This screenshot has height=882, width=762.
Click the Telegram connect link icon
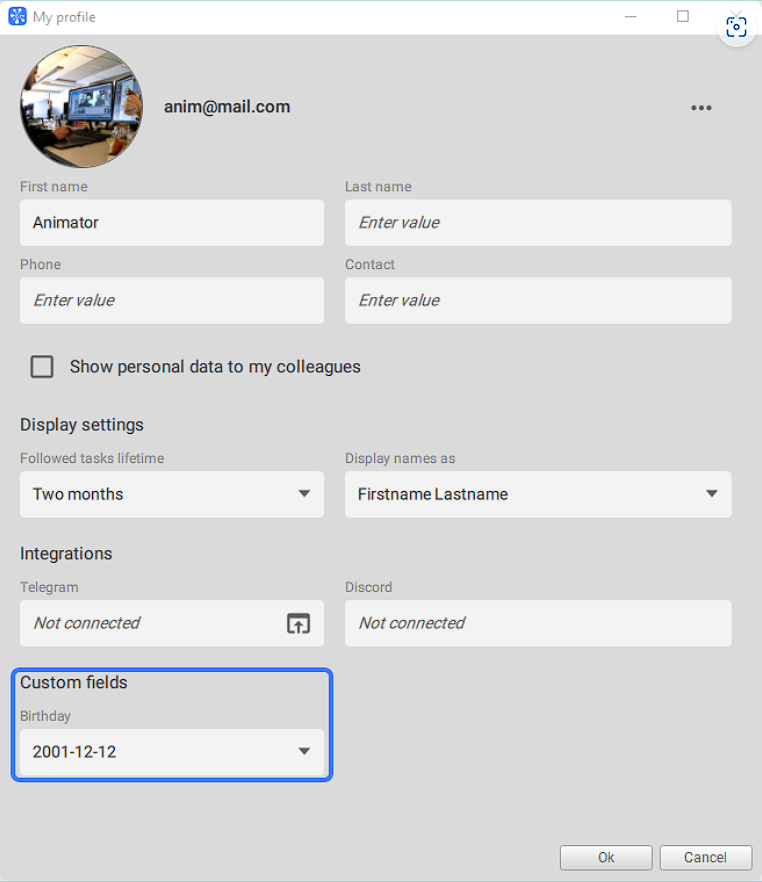pyautogui.click(x=298, y=623)
